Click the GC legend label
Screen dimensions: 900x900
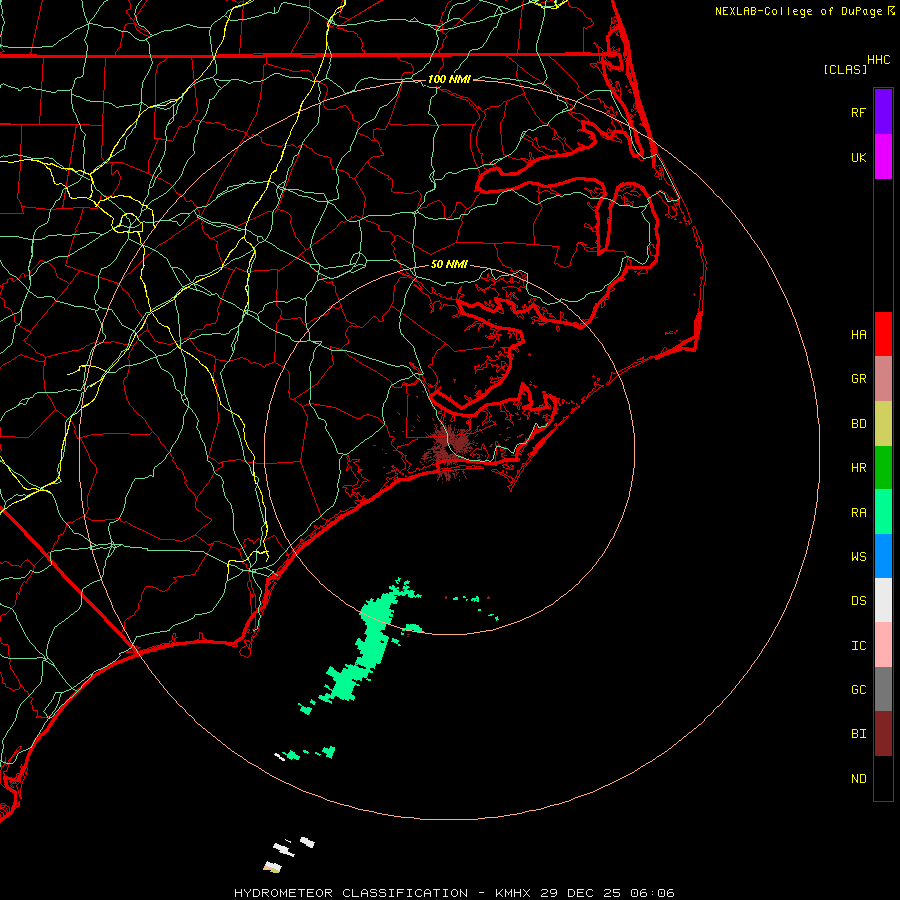click(858, 690)
